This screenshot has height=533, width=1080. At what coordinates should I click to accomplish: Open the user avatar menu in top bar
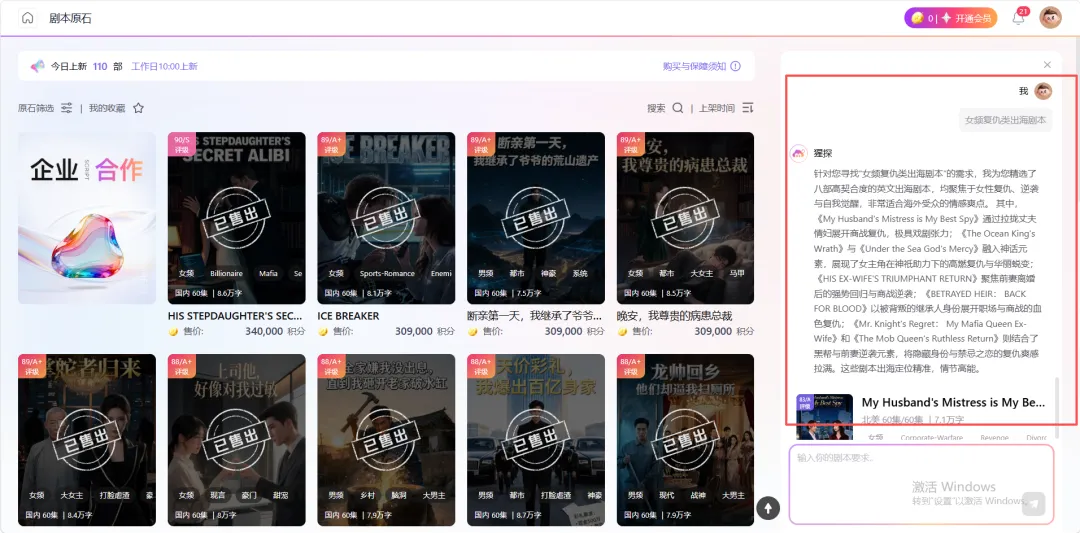click(x=1050, y=18)
